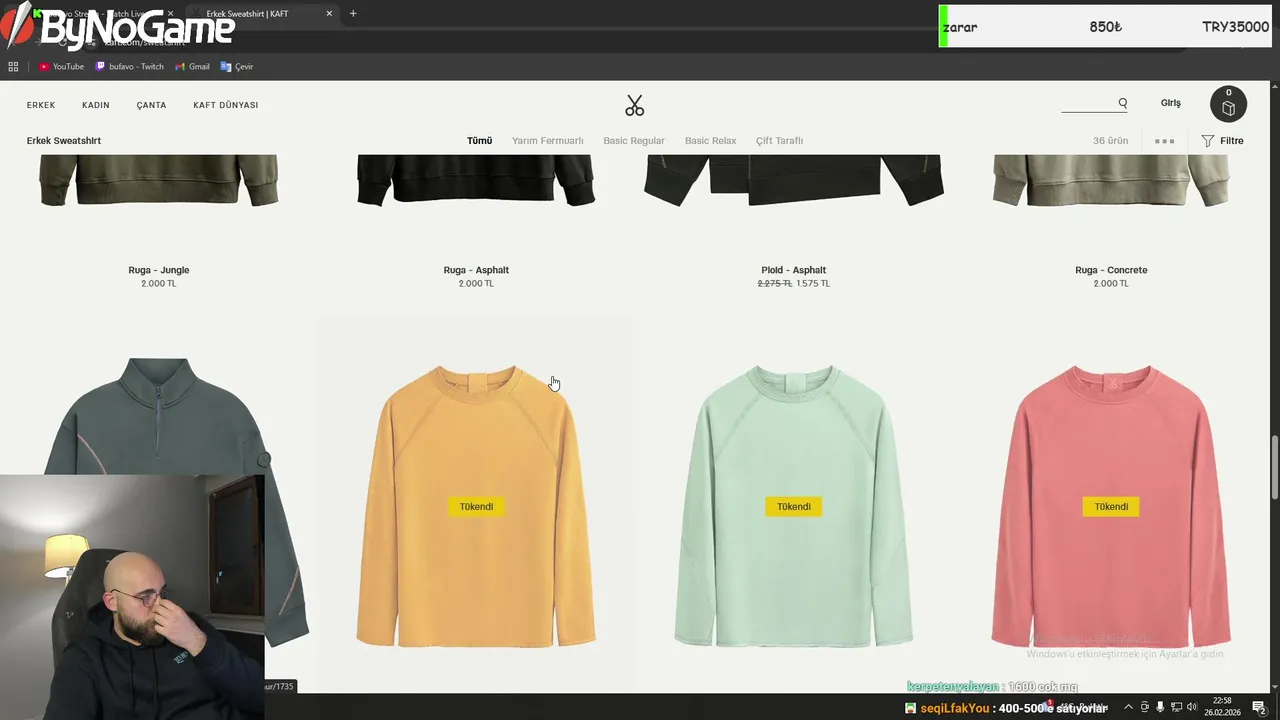Select the Basic Regular category tab

634,141
